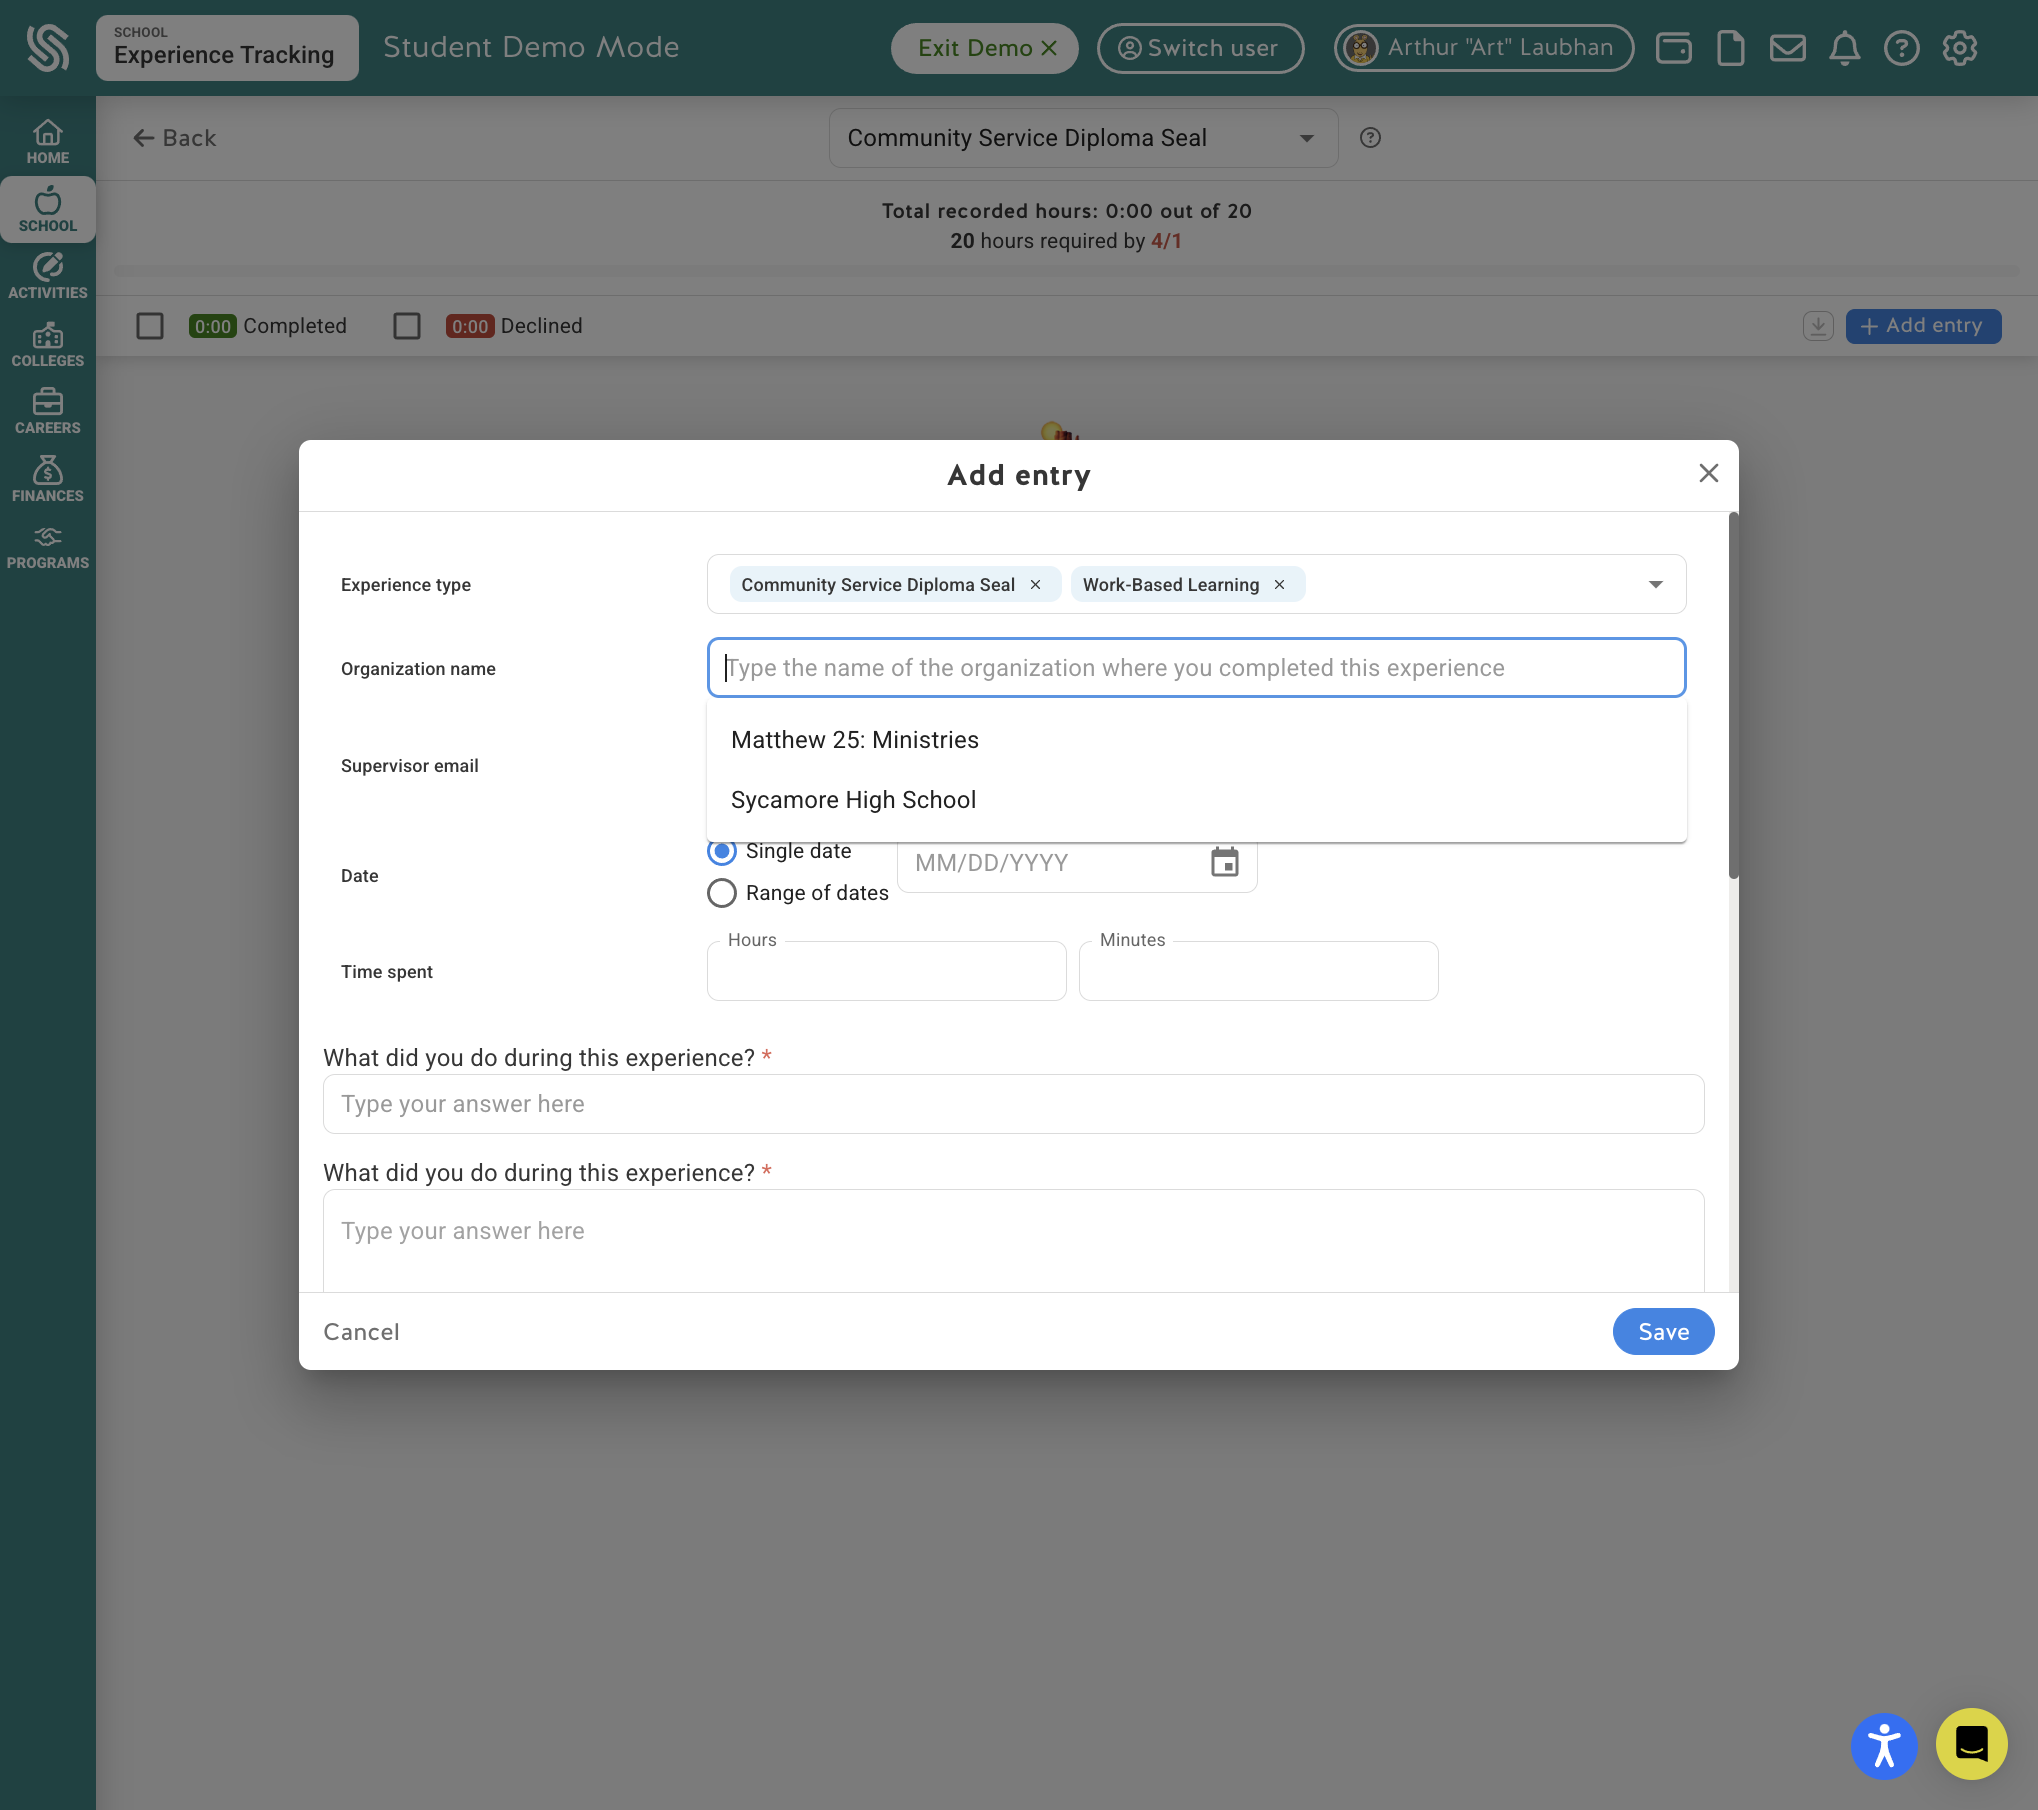Click the Hours input field
The height and width of the screenshot is (1810, 2038).
pos(886,971)
